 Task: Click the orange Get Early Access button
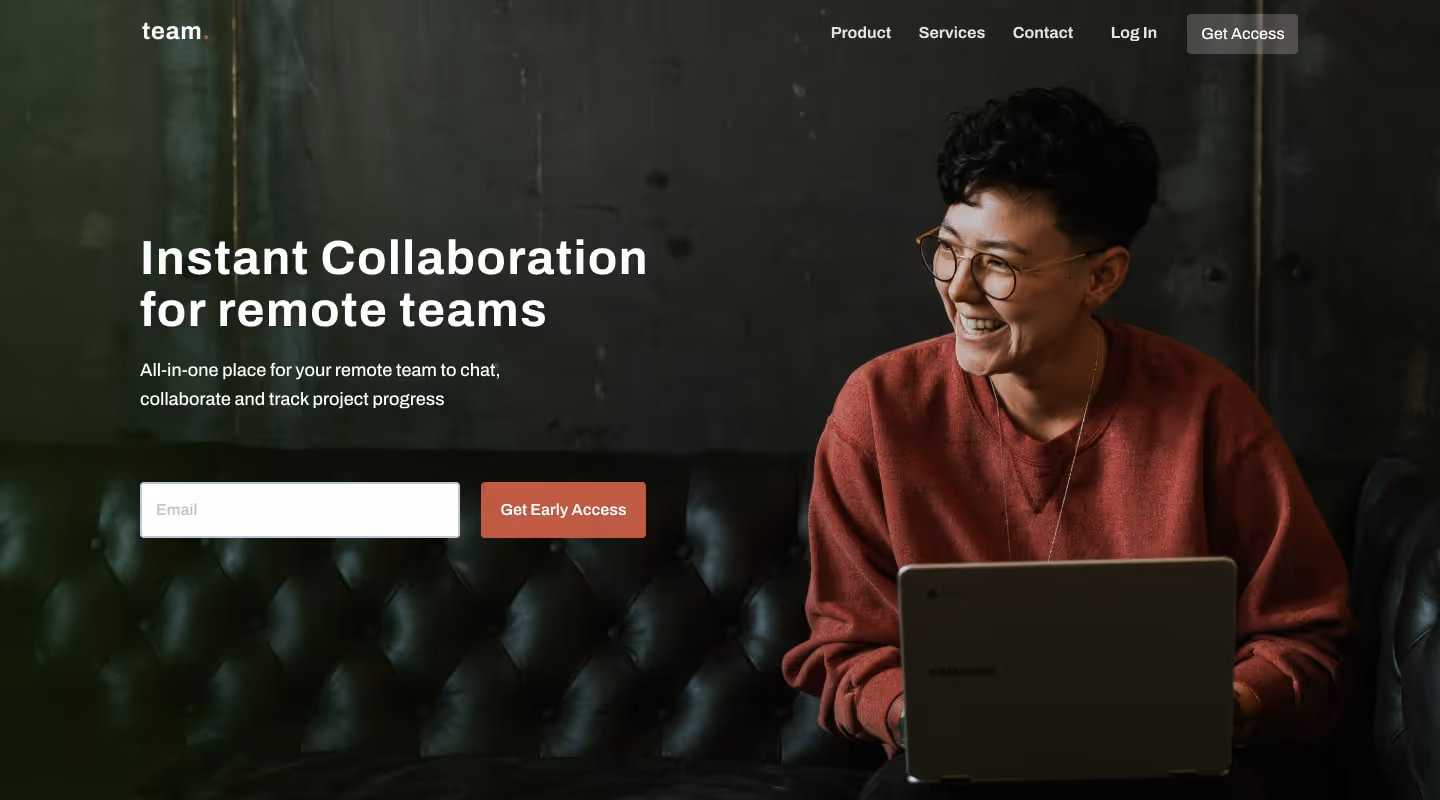coord(563,510)
